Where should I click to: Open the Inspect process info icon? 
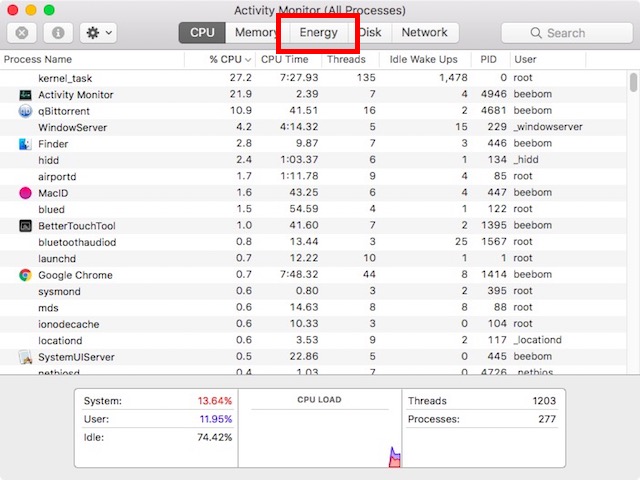pyautogui.click(x=58, y=33)
